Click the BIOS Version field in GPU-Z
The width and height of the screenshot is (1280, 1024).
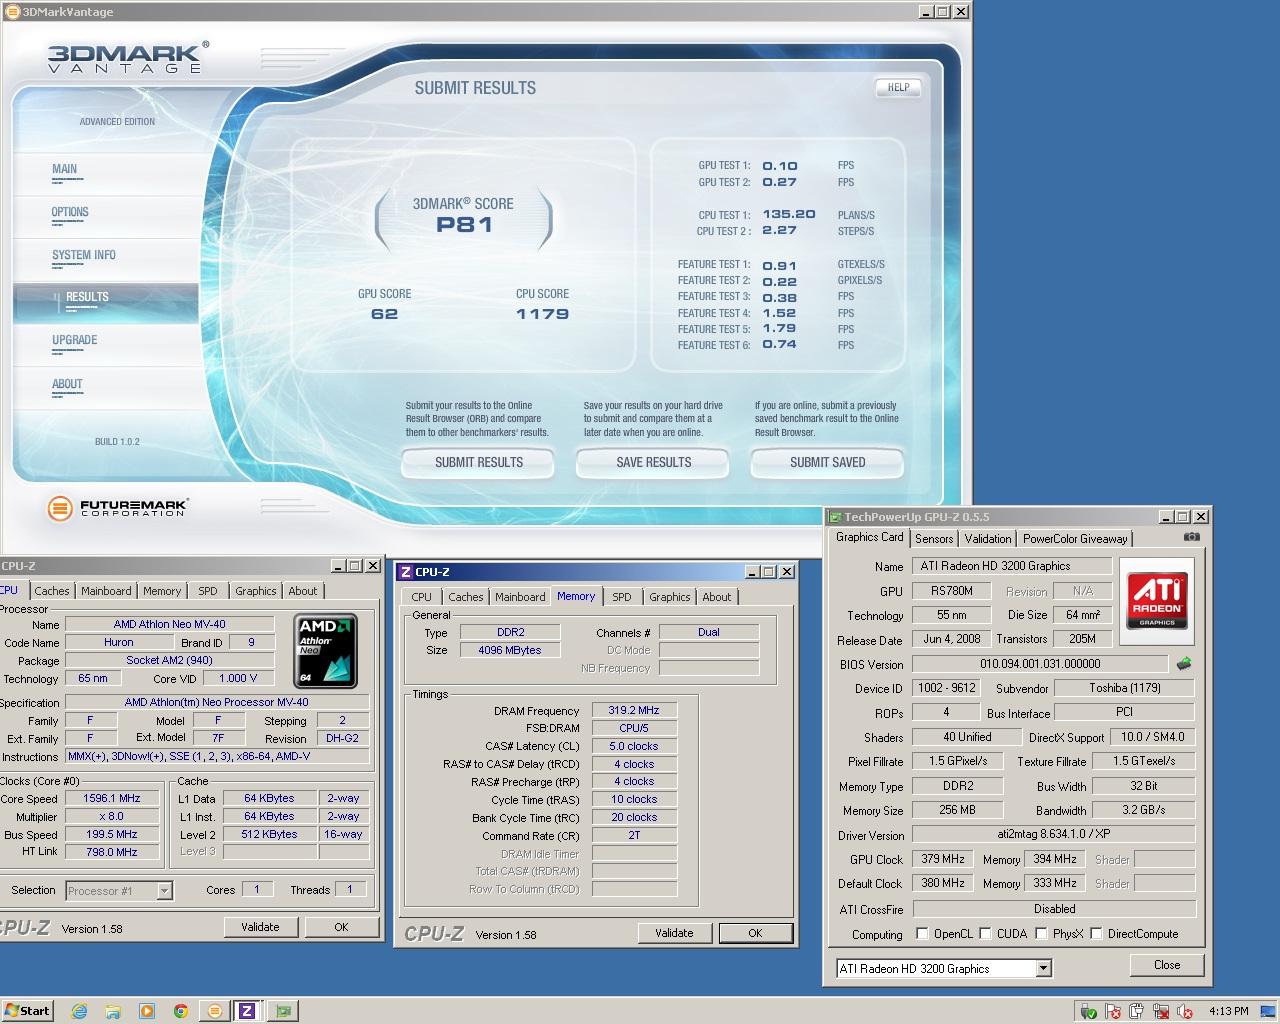(x=1040, y=664)
